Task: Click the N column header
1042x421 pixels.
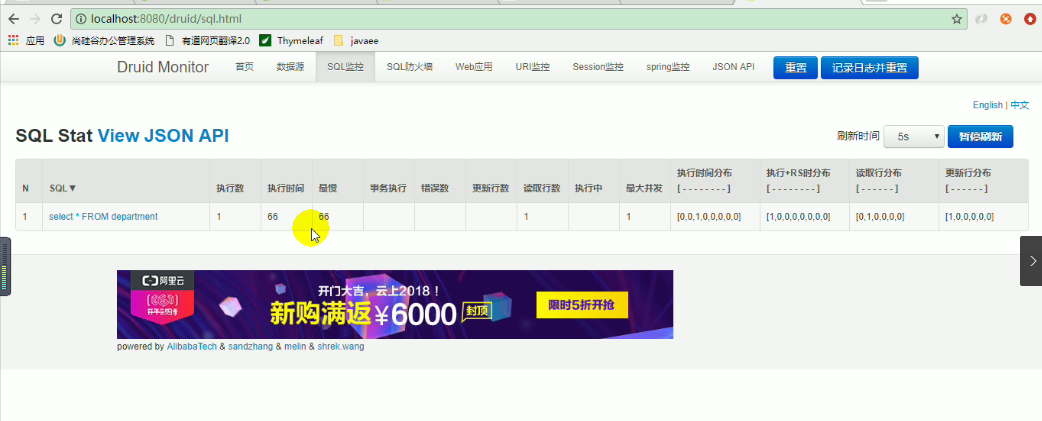Action: click(x=25, y=189)
